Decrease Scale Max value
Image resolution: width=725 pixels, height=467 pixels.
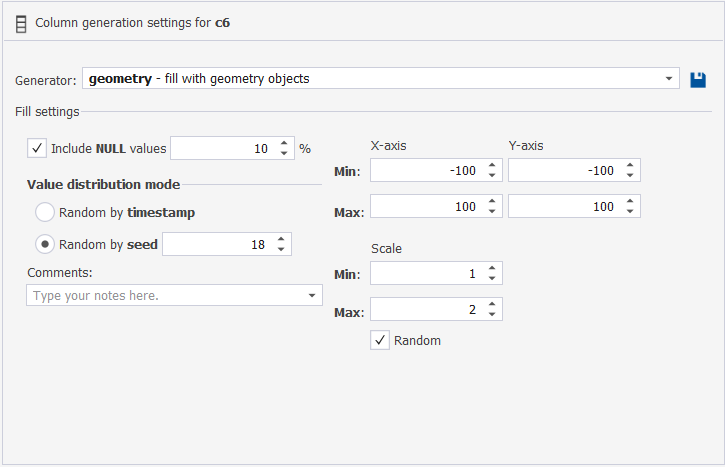[492, 315]
